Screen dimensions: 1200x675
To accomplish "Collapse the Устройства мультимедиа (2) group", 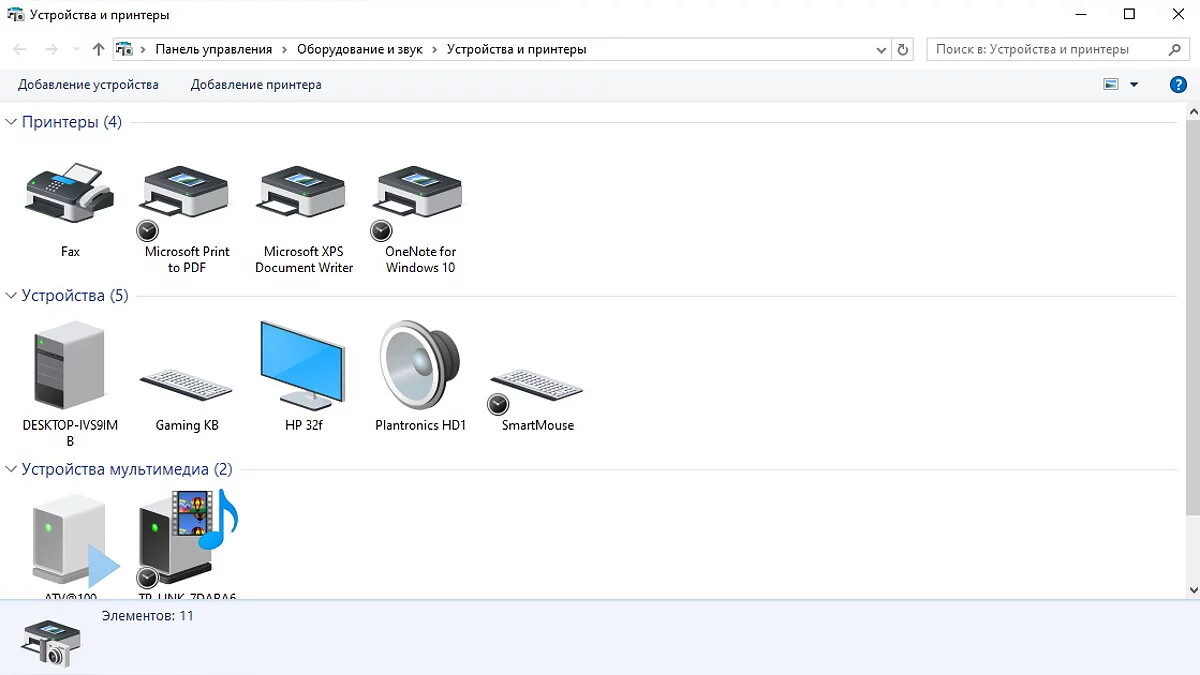I will (x=11, y=470).
